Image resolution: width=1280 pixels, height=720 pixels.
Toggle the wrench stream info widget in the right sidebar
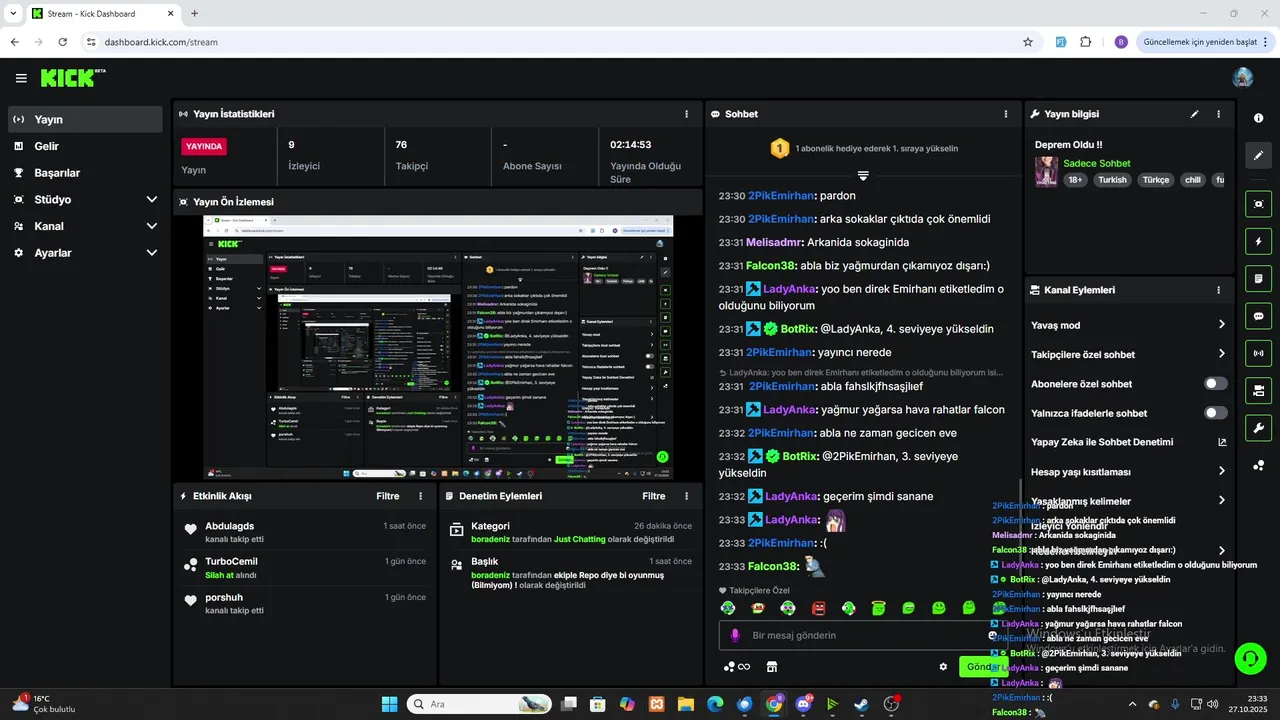click(x=1258, y=428)
